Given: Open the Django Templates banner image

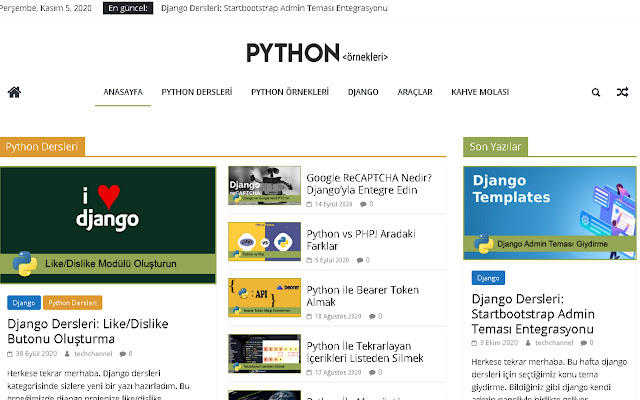Looking at the screenshot, I should (550, 213).
